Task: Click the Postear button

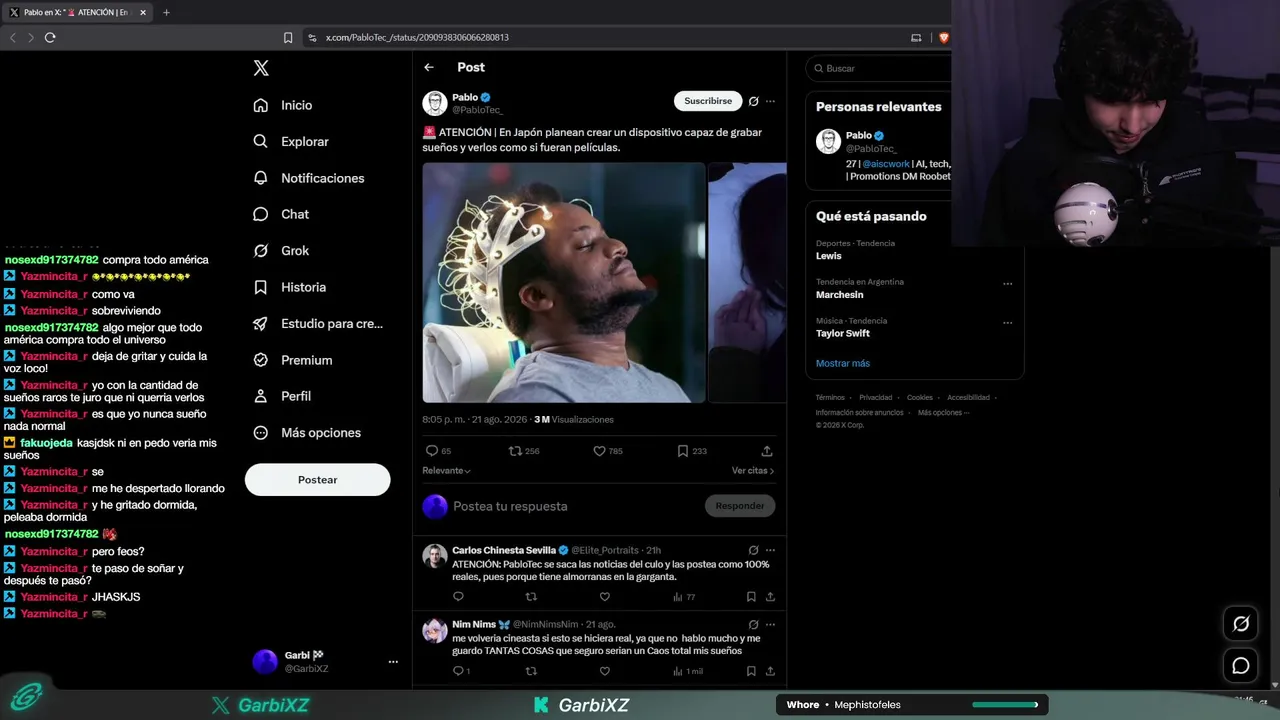Action: [318, 480]
